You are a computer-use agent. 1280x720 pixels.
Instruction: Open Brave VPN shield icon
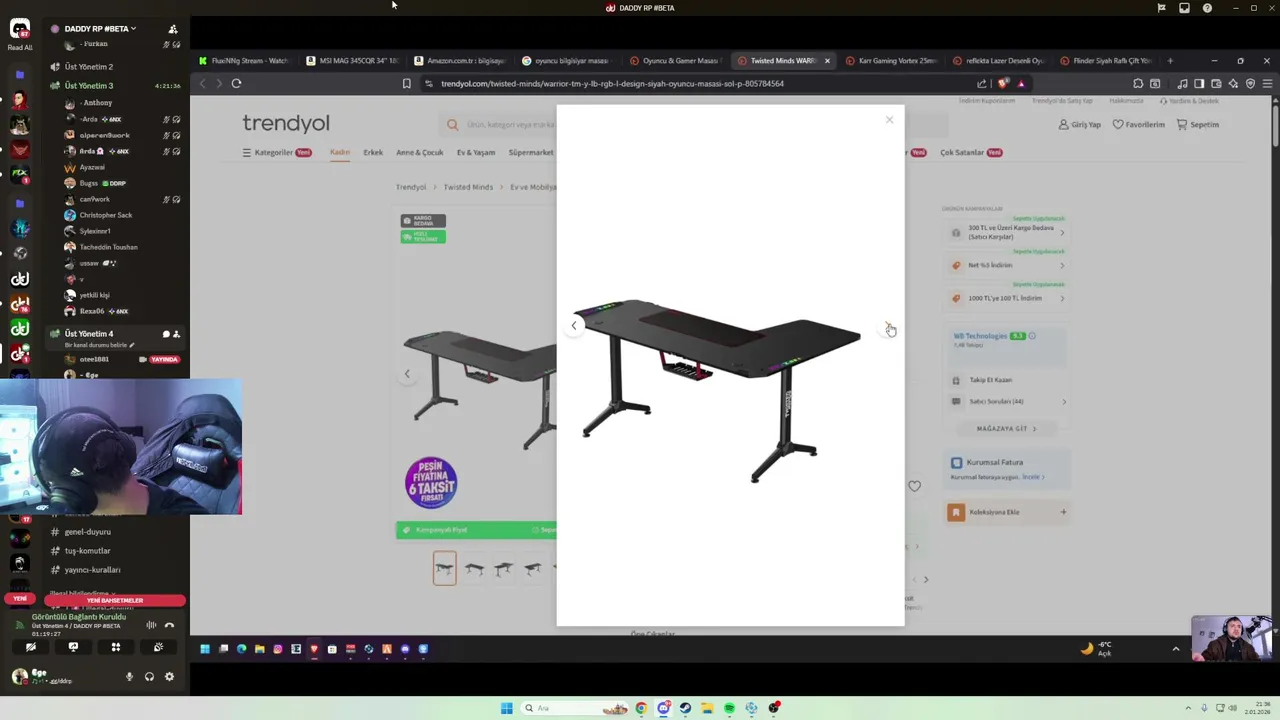(x=1250, y=84)
